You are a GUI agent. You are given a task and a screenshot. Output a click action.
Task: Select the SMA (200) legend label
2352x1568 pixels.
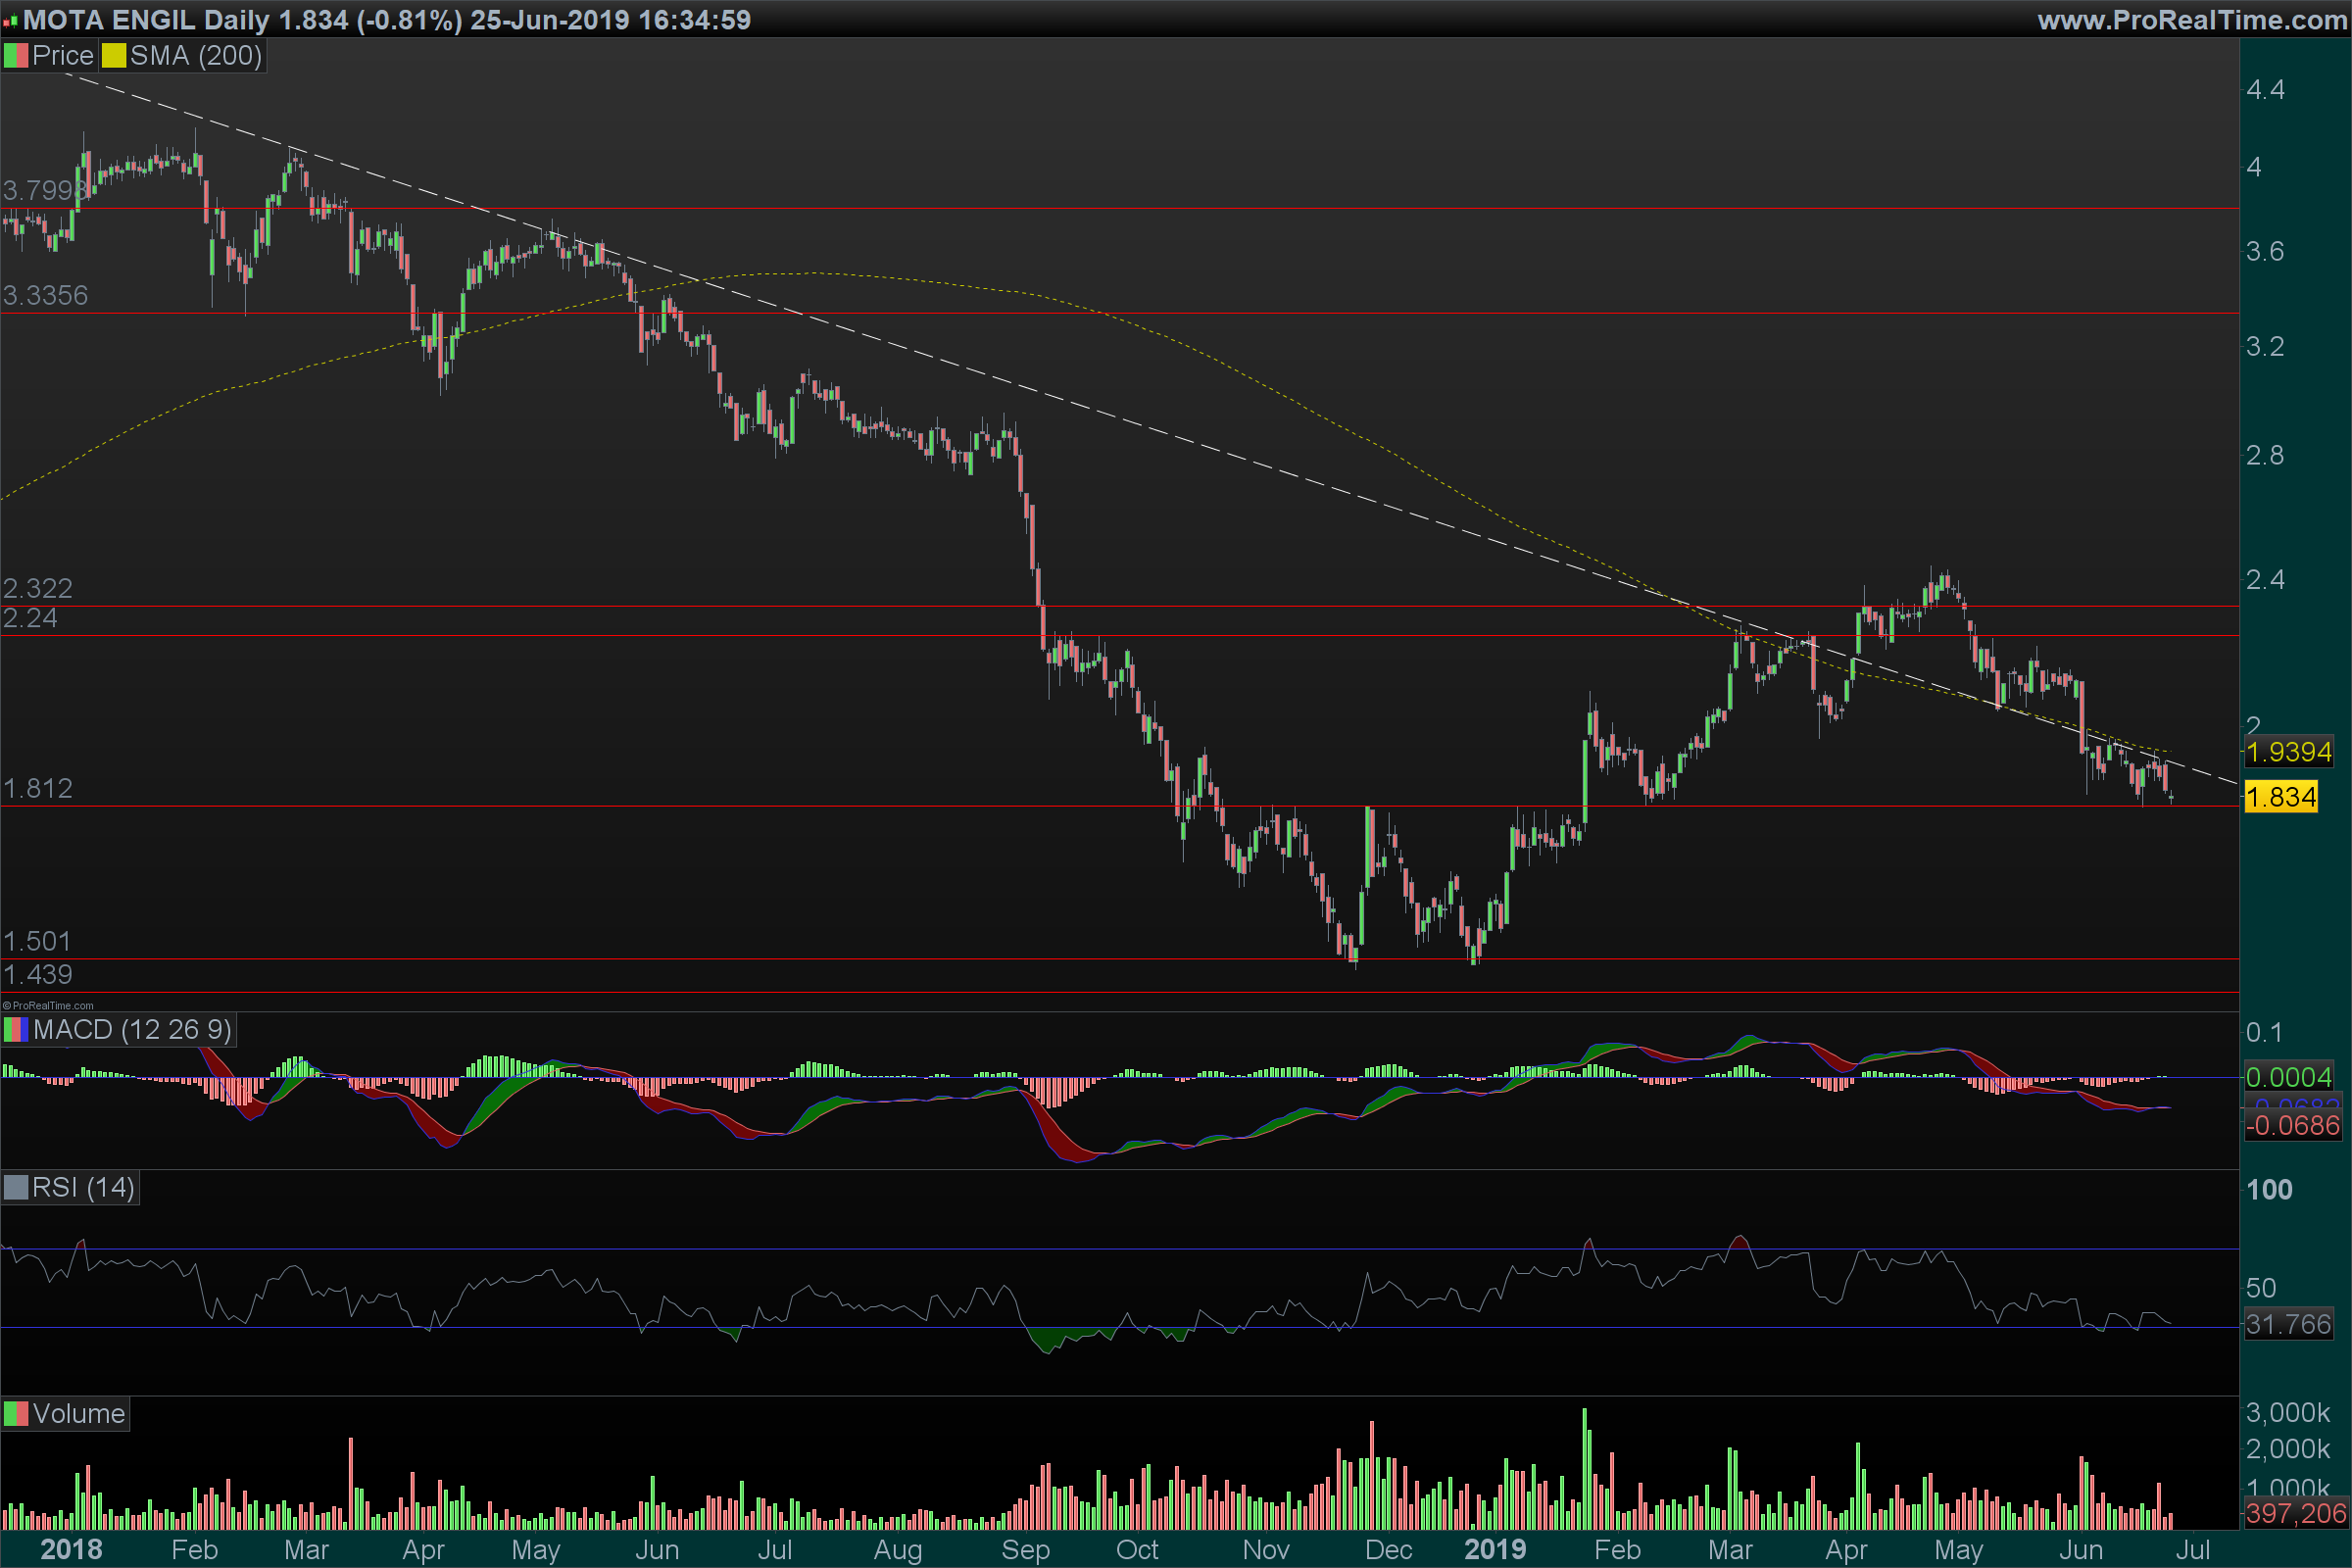[195, 56]
